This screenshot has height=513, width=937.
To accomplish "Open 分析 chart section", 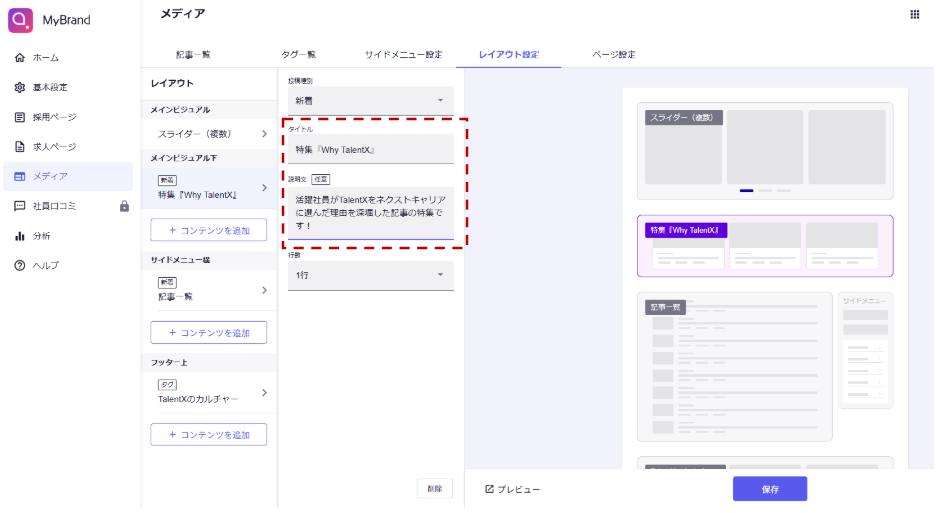I will [x=40, y=236].
